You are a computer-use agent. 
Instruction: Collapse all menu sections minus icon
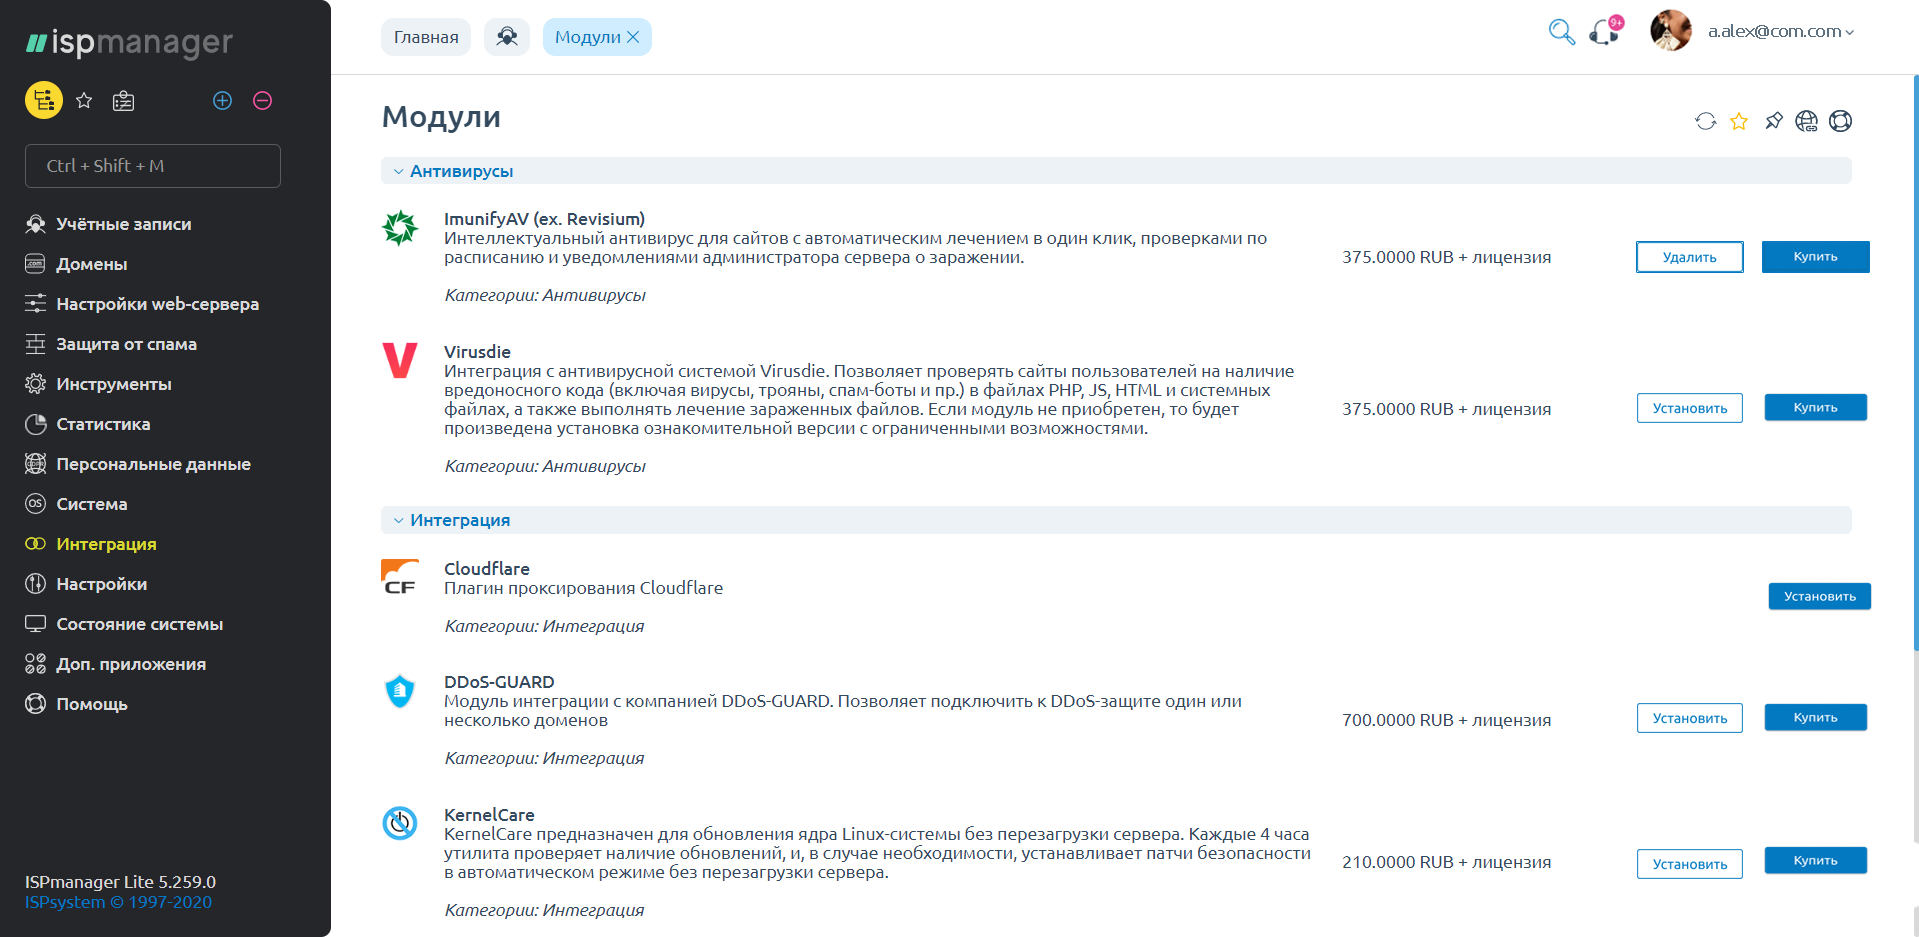(263, 100)
